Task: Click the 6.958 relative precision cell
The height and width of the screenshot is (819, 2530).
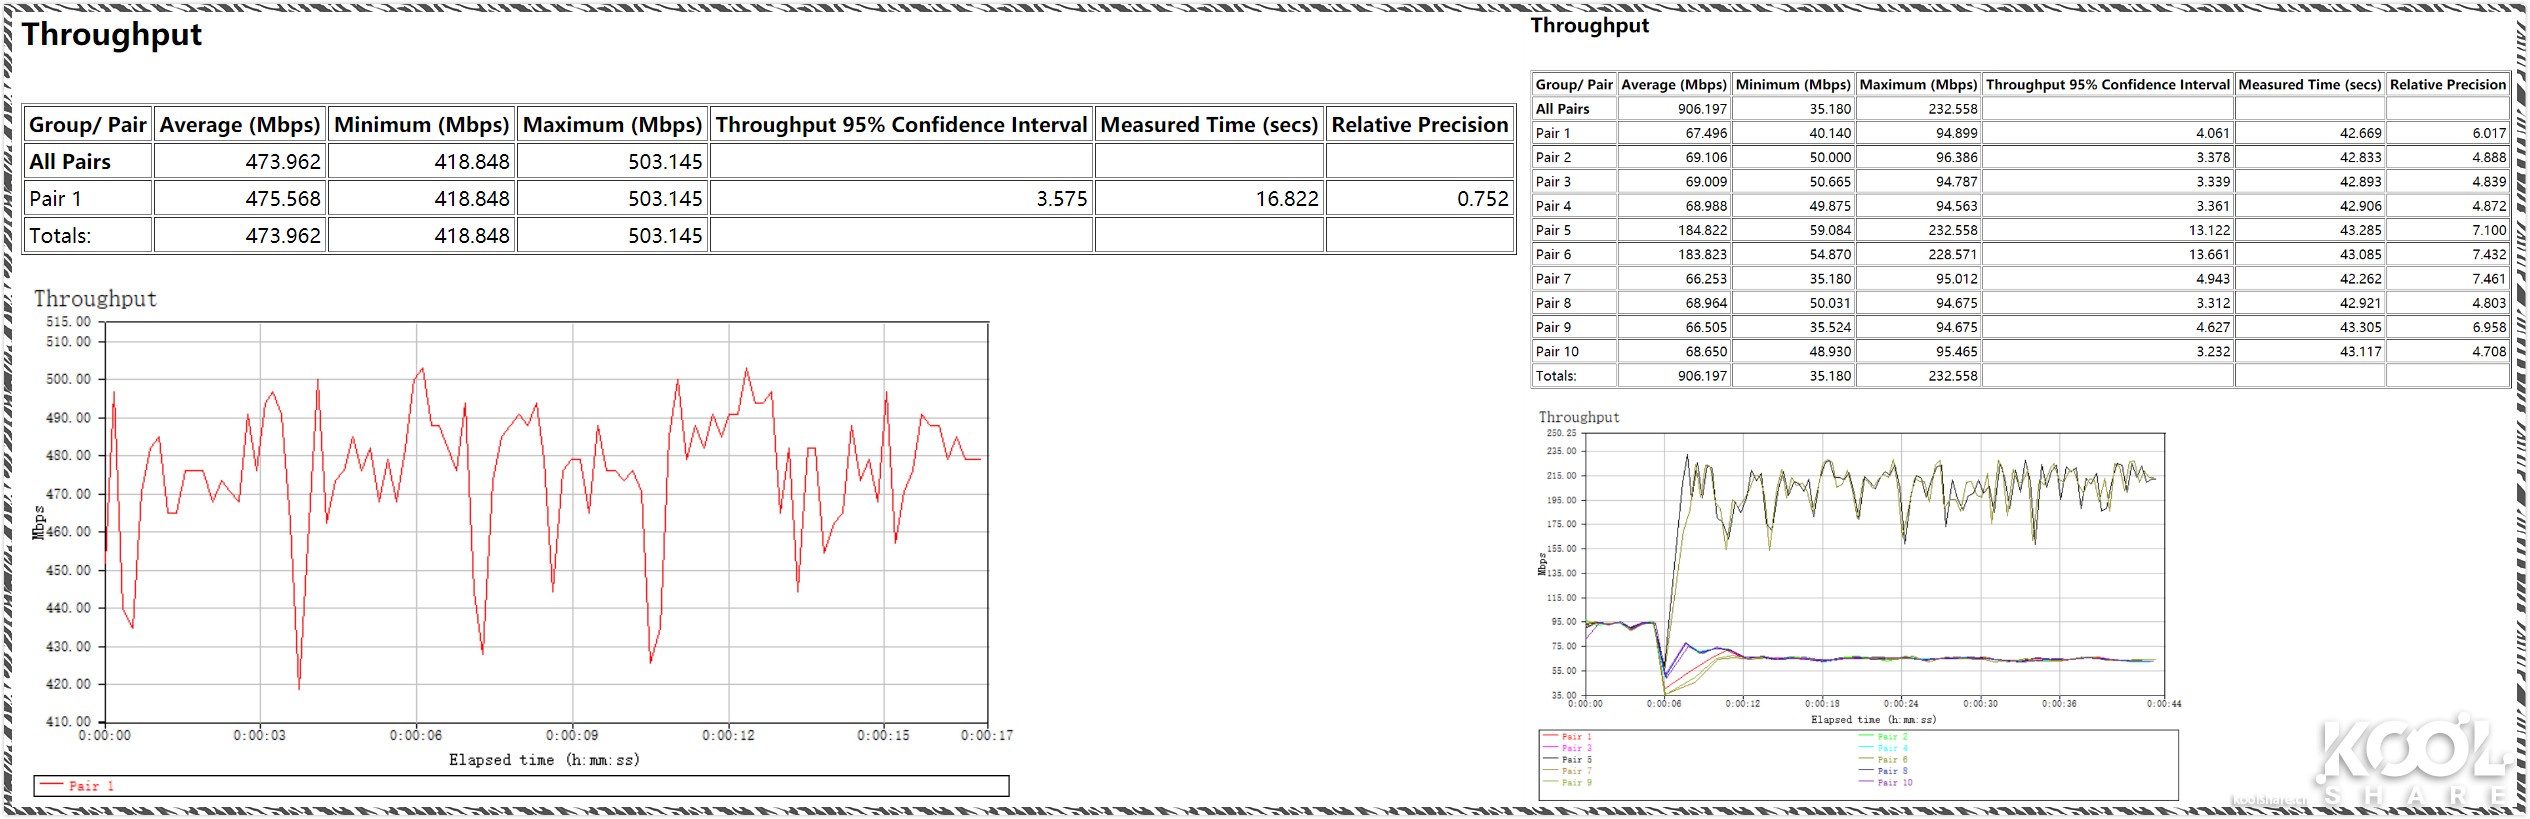Action: [2448, 327]
